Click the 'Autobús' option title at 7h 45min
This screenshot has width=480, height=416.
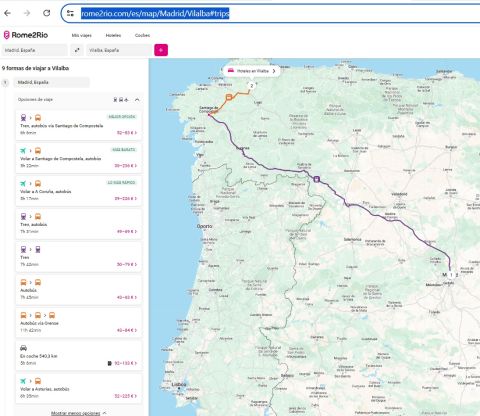28,290
